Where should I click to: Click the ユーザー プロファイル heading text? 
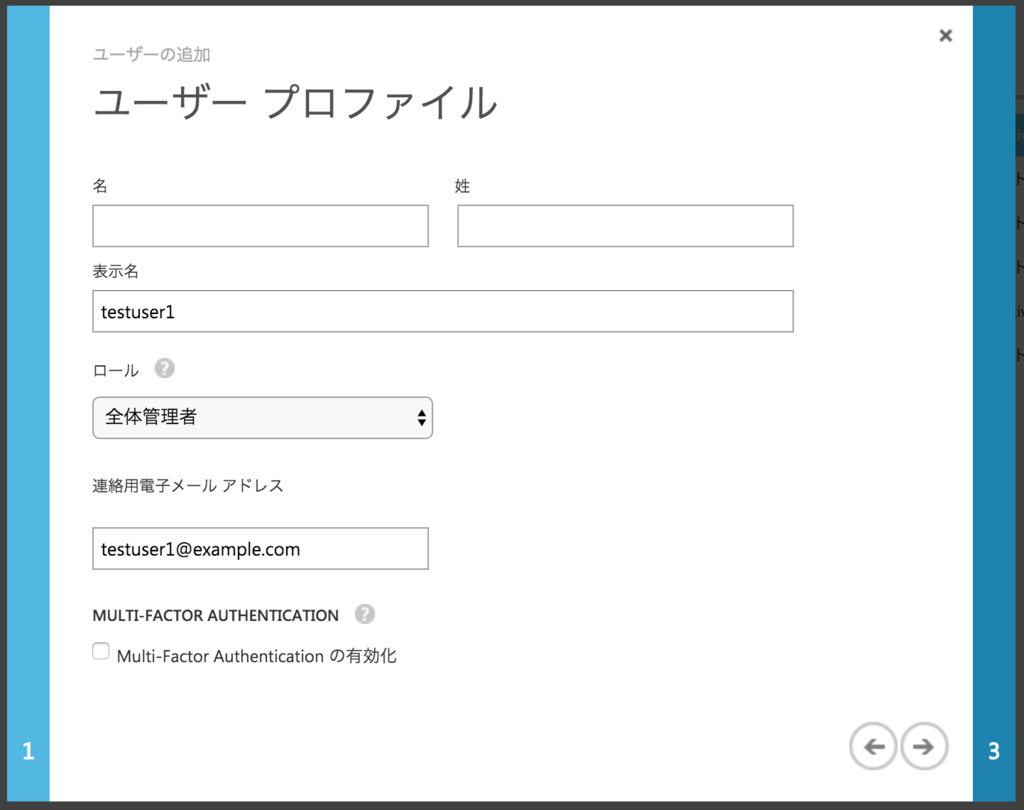click(295, 103)
